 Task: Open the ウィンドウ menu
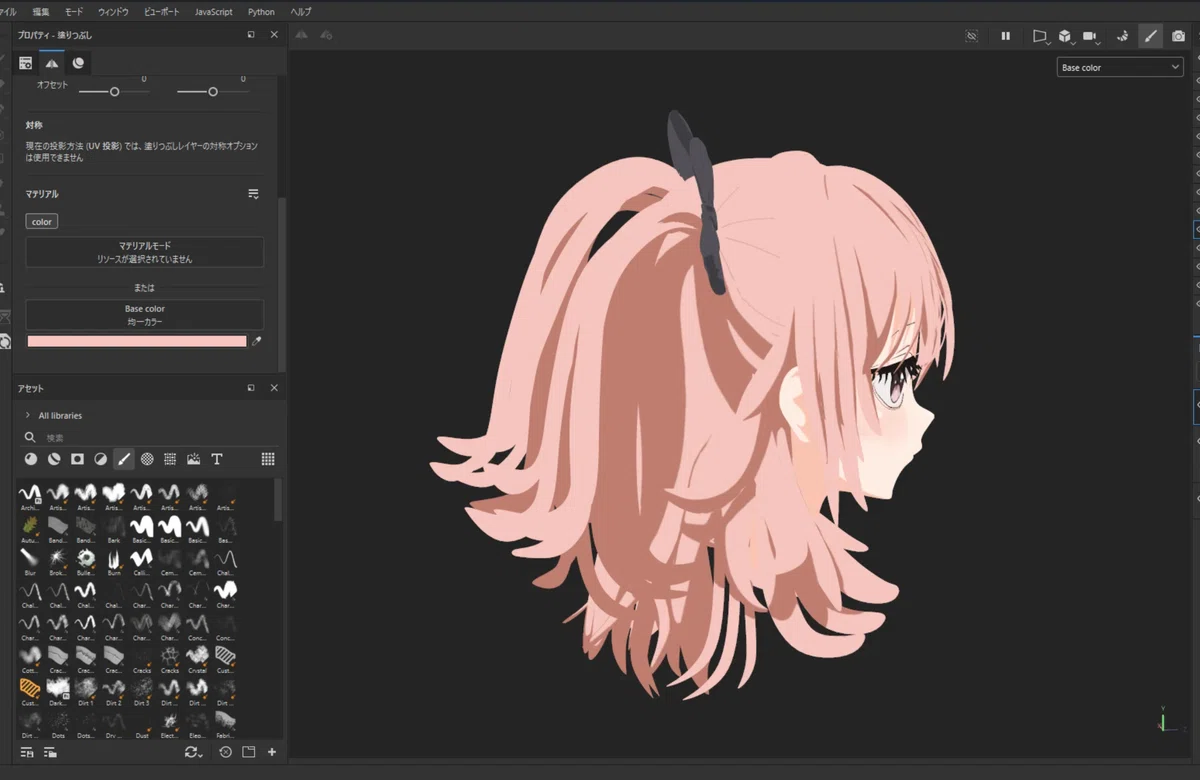(113, 12)
